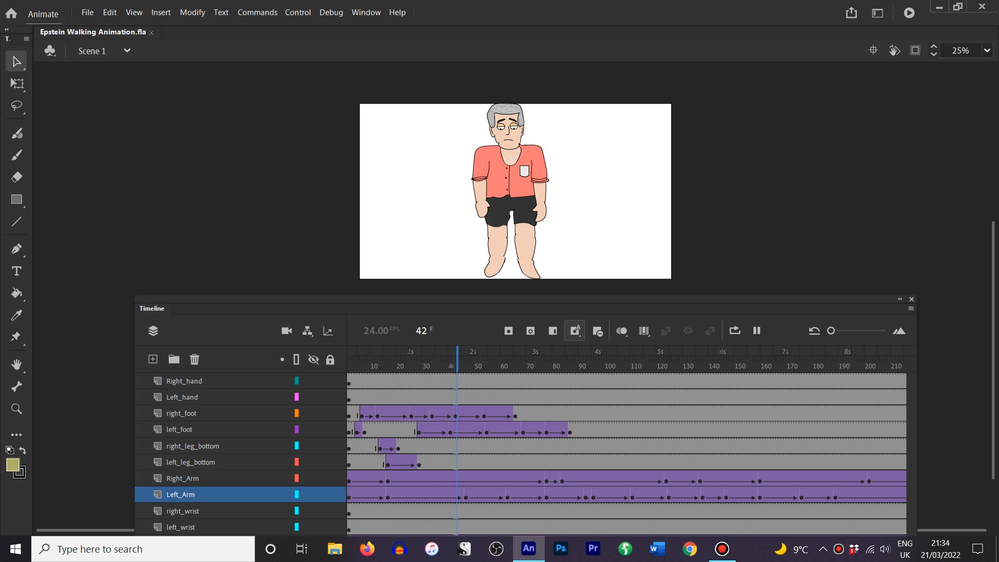This screenshot has height=562, width=999.
Task: Open layer depth panel icon
Action: (x=328, y=331)
